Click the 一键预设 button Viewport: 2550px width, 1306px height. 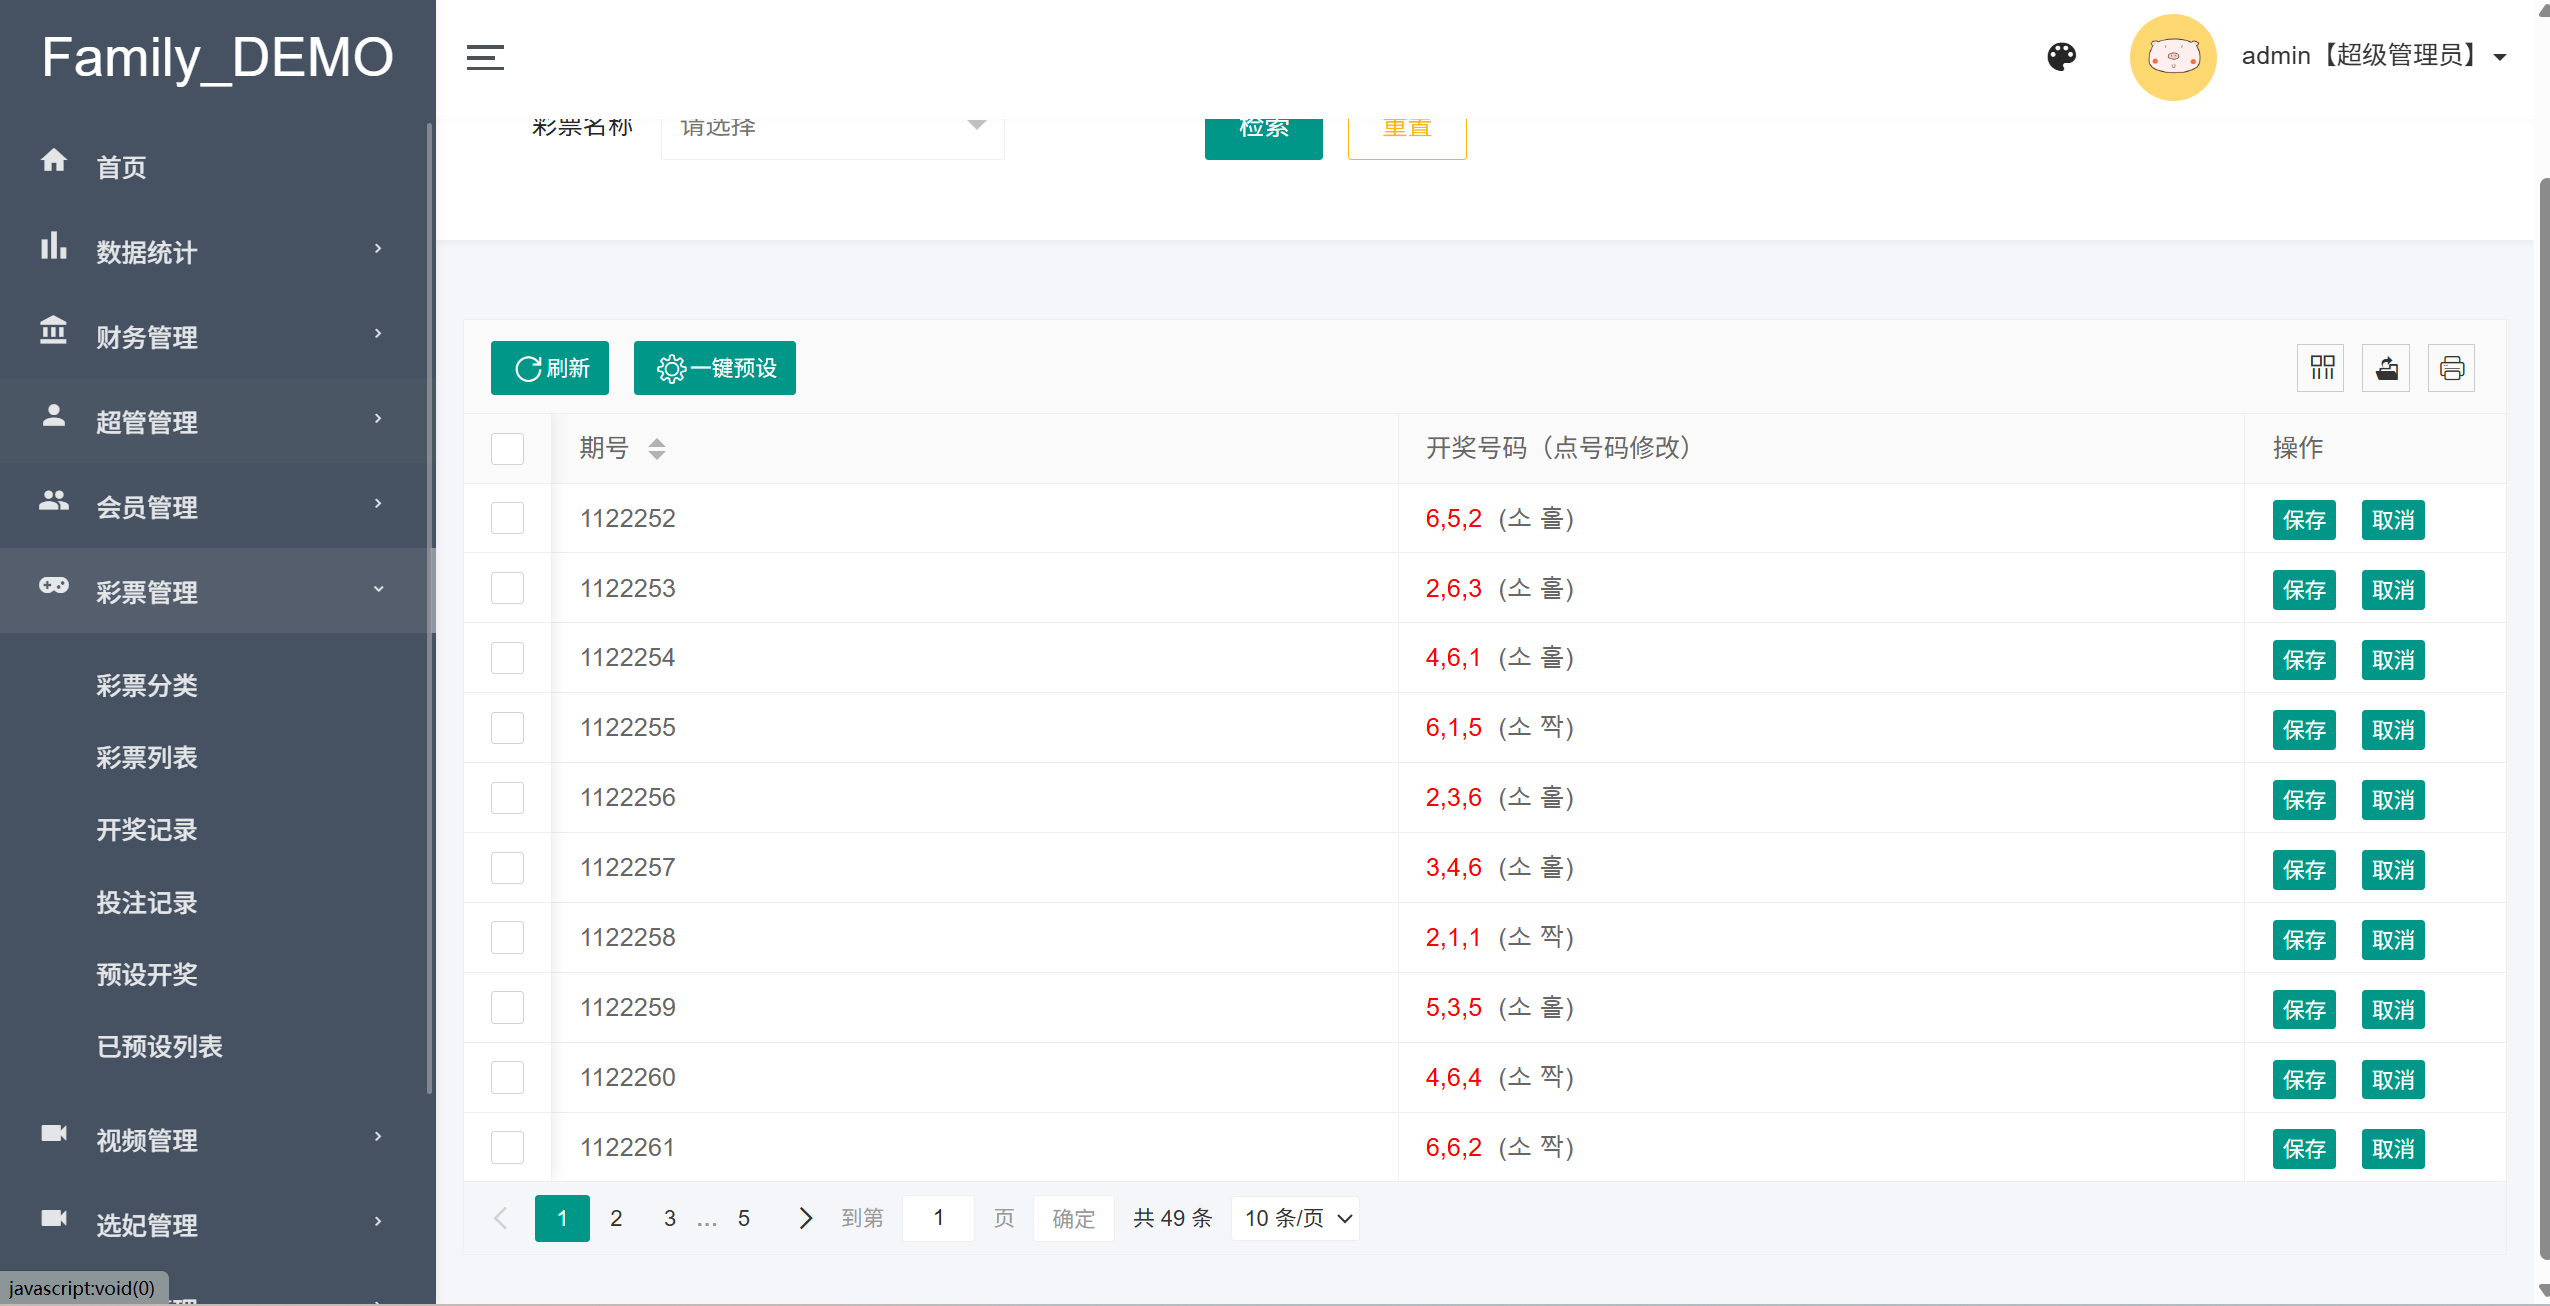click(715, 368)
